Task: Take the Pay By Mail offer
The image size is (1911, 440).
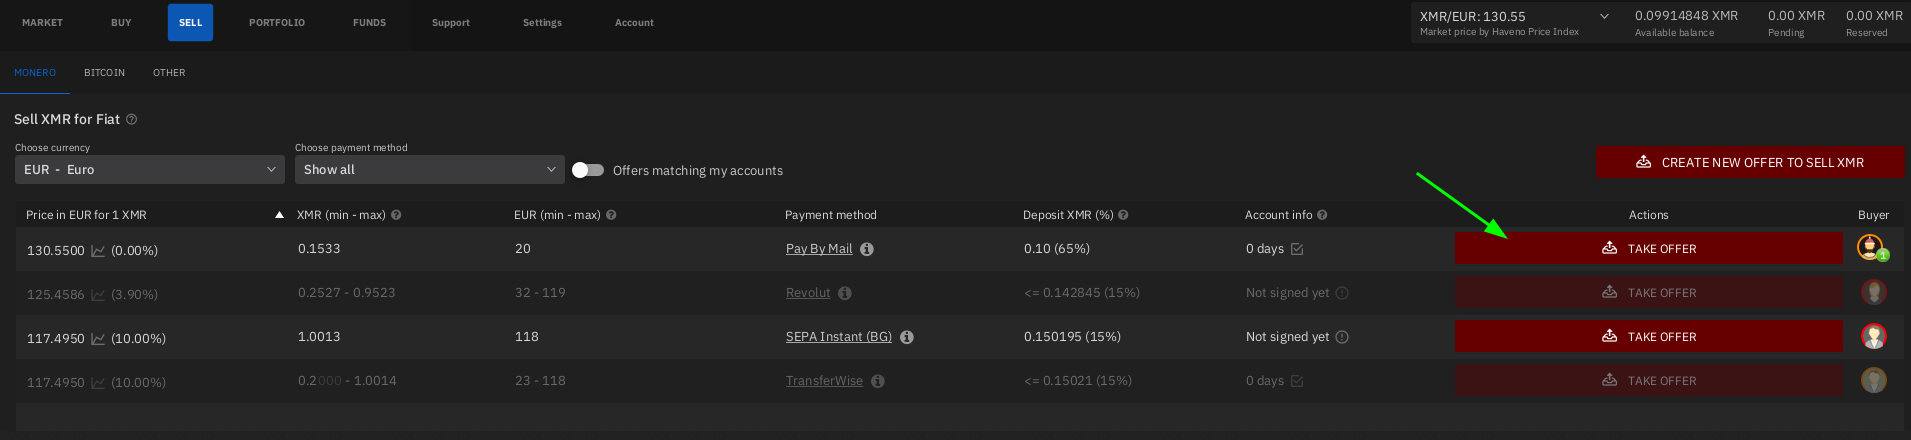Action: point(1648,249)
